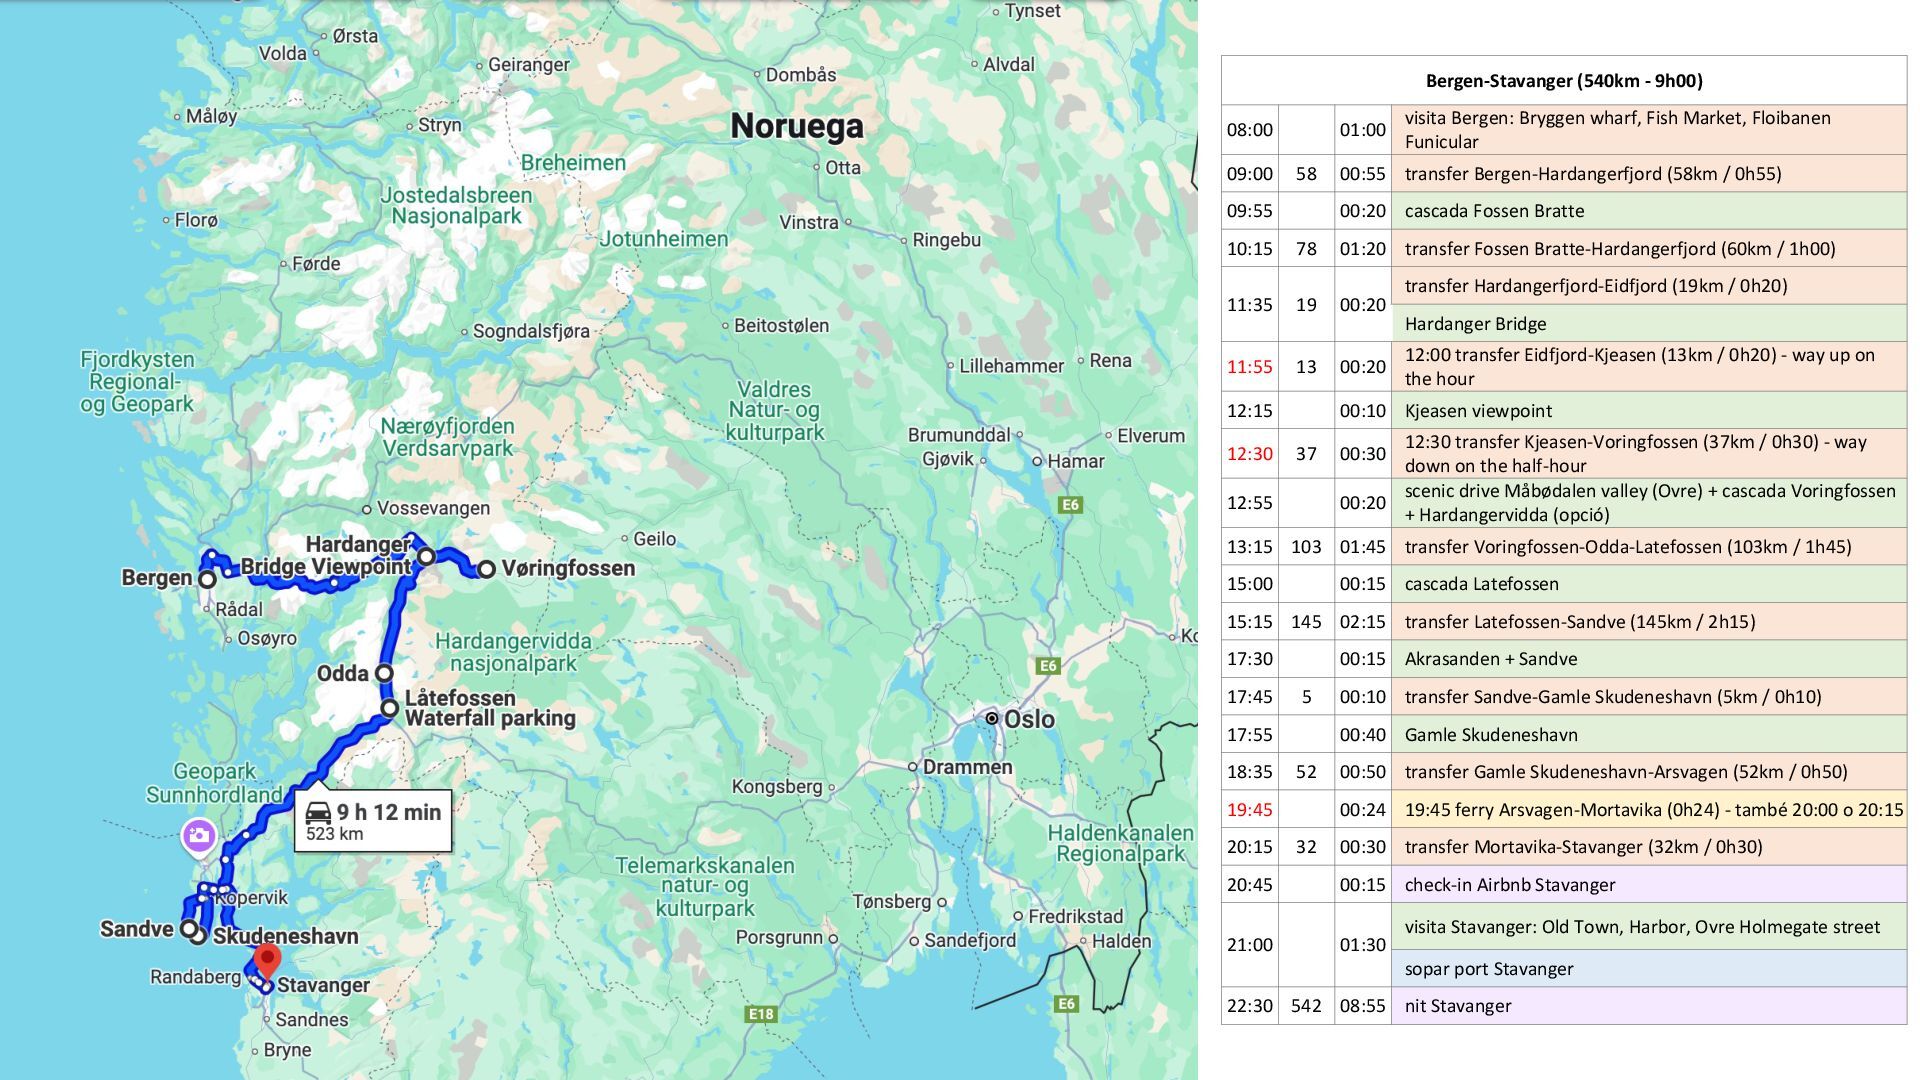Image resolution: width=1920 pixels, height=1080 pixels.
Task: Click the Bergen route waypoint circle
Action: (207, 579)
